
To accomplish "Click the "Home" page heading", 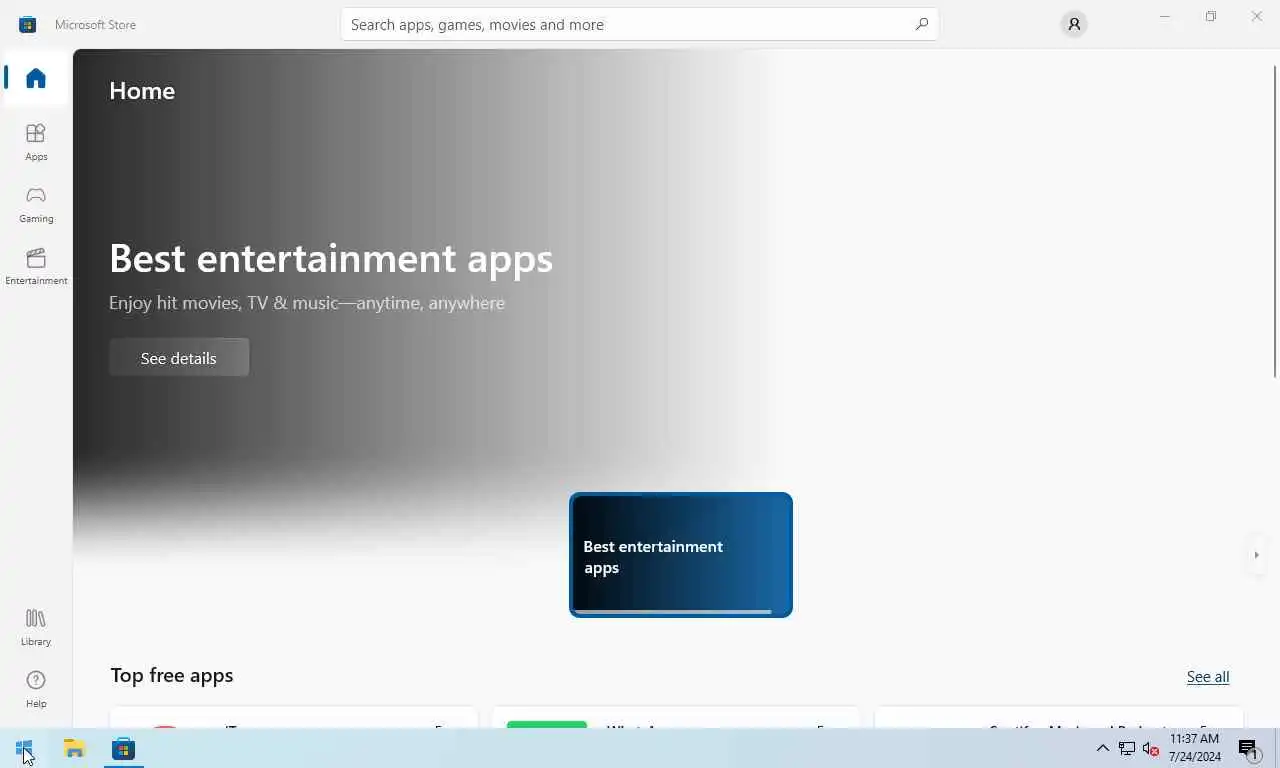I will point(142,90).
